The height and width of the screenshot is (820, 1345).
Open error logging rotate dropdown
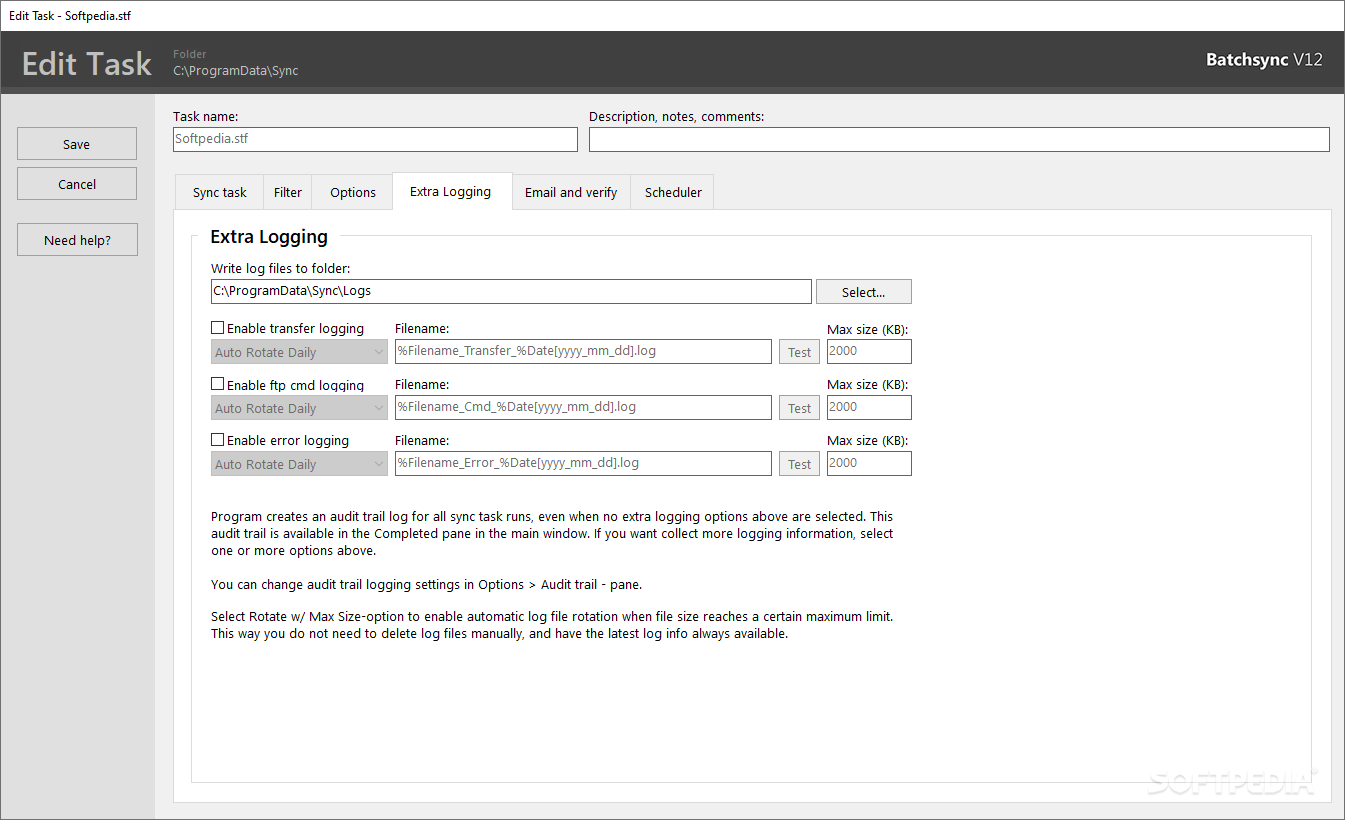(299, 464)
